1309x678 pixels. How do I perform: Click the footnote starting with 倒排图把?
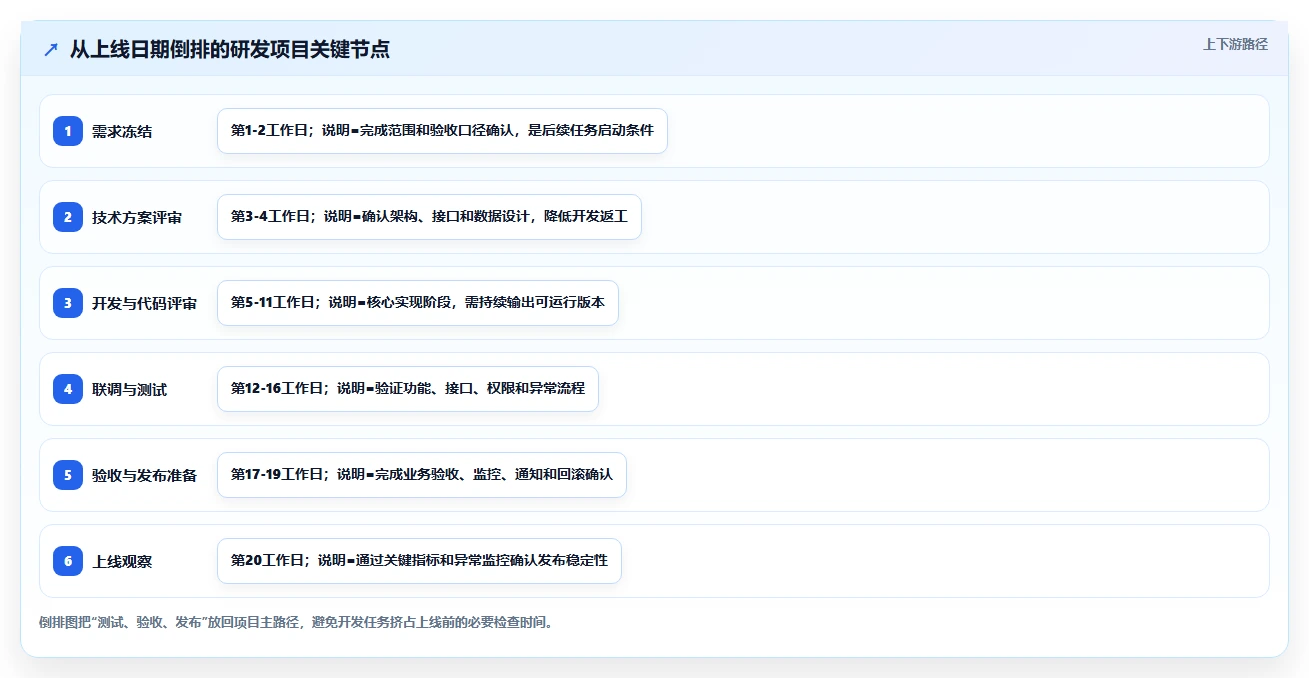pos(296,622)
